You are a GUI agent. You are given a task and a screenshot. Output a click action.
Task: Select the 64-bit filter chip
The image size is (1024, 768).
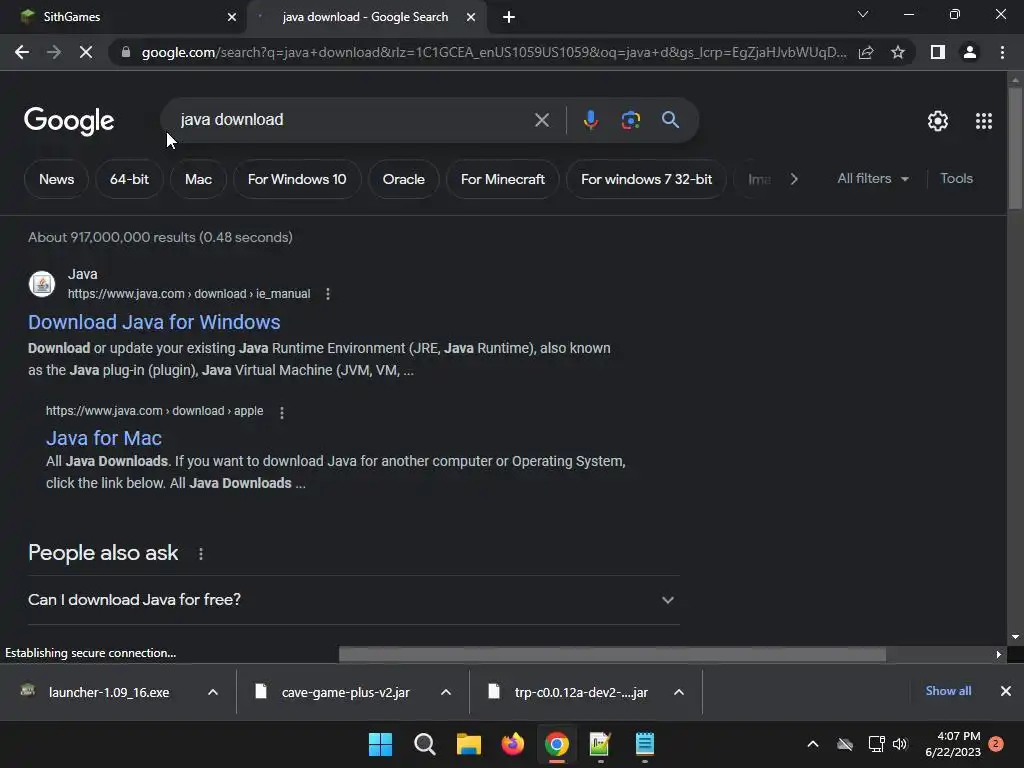pyautogui.click(x=129, y=179)
